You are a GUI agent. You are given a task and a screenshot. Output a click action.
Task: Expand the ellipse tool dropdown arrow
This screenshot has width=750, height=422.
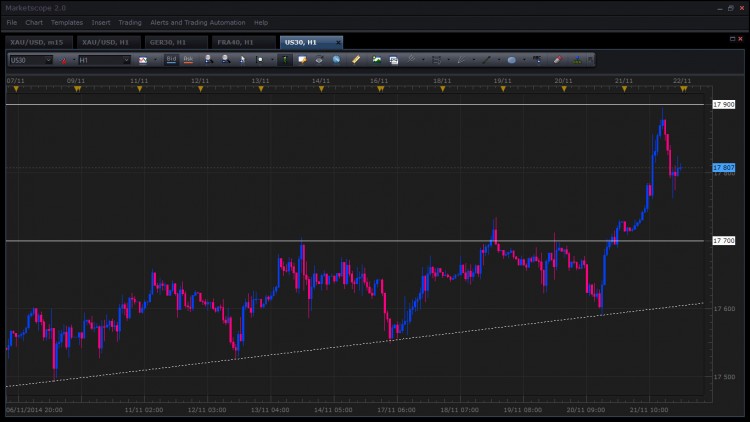coord(524,60)
